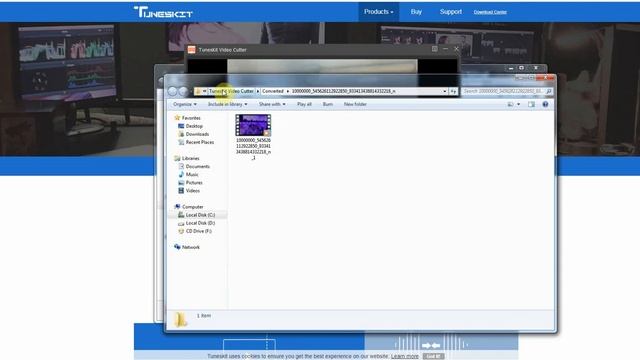Select Computer in the navigation pane

pos(193,207)
